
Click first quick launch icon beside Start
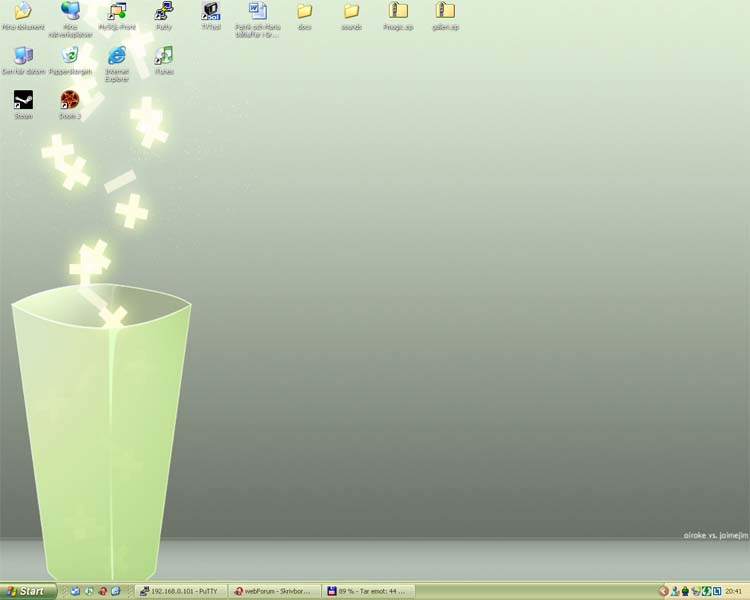click(x=75, y=591)
